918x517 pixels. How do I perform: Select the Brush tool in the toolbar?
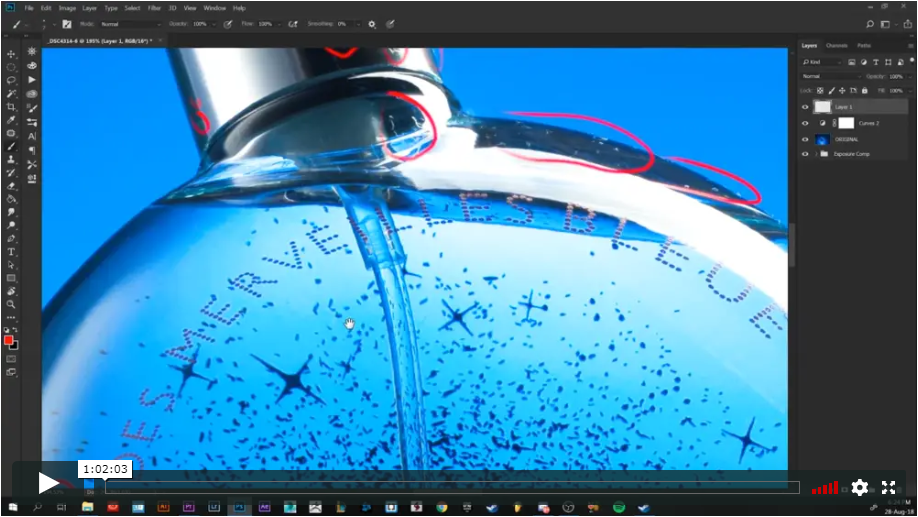[11, 146]
